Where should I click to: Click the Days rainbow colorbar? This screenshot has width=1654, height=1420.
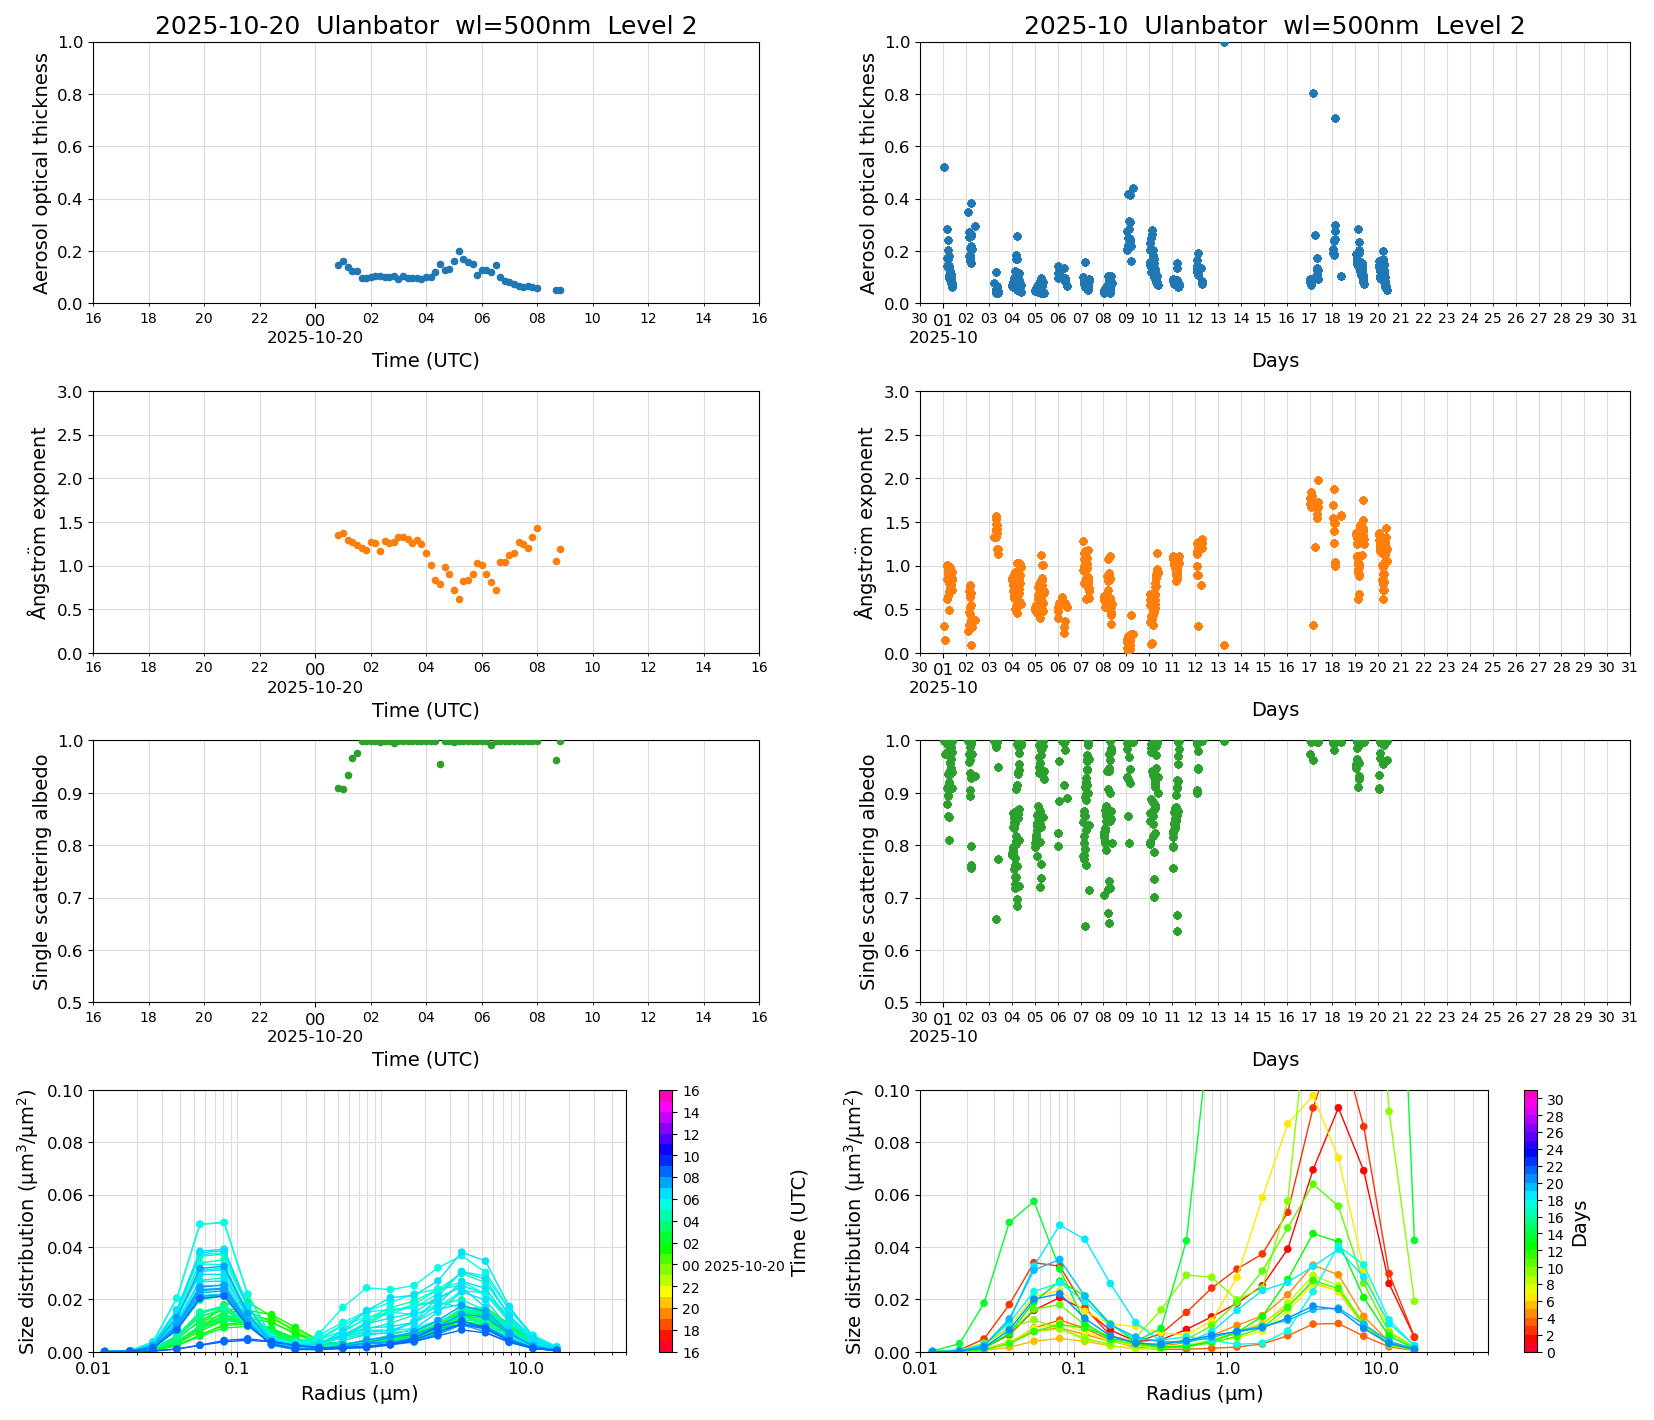pos(1530,1220)
